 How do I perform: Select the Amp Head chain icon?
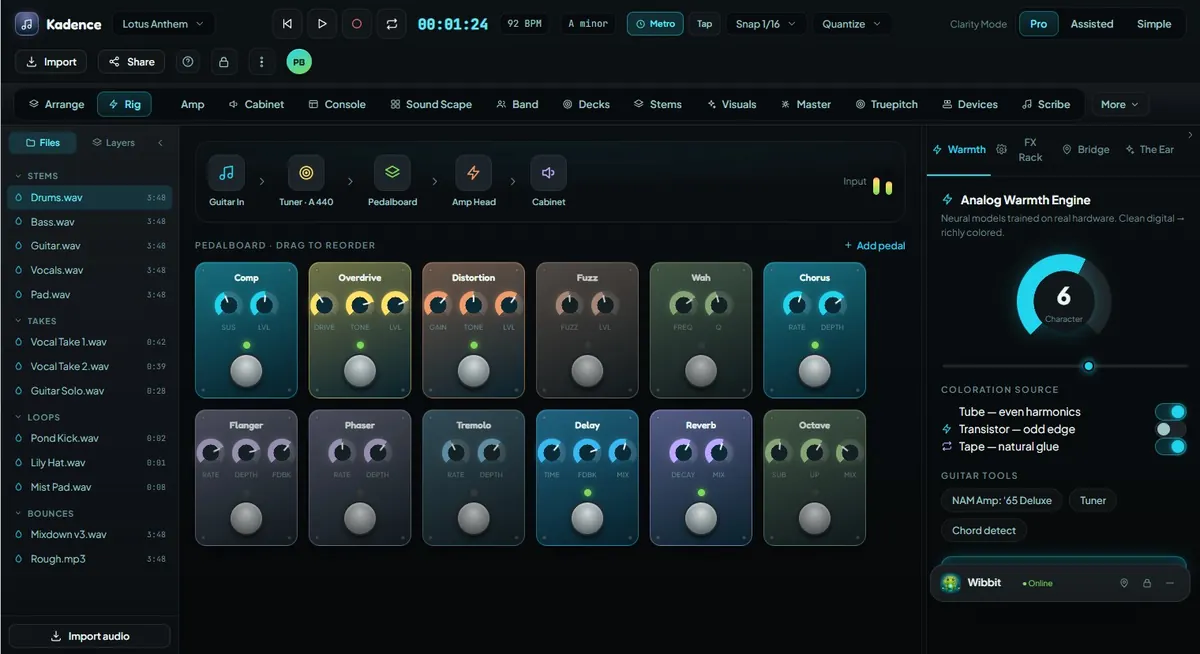coord(473,173)
